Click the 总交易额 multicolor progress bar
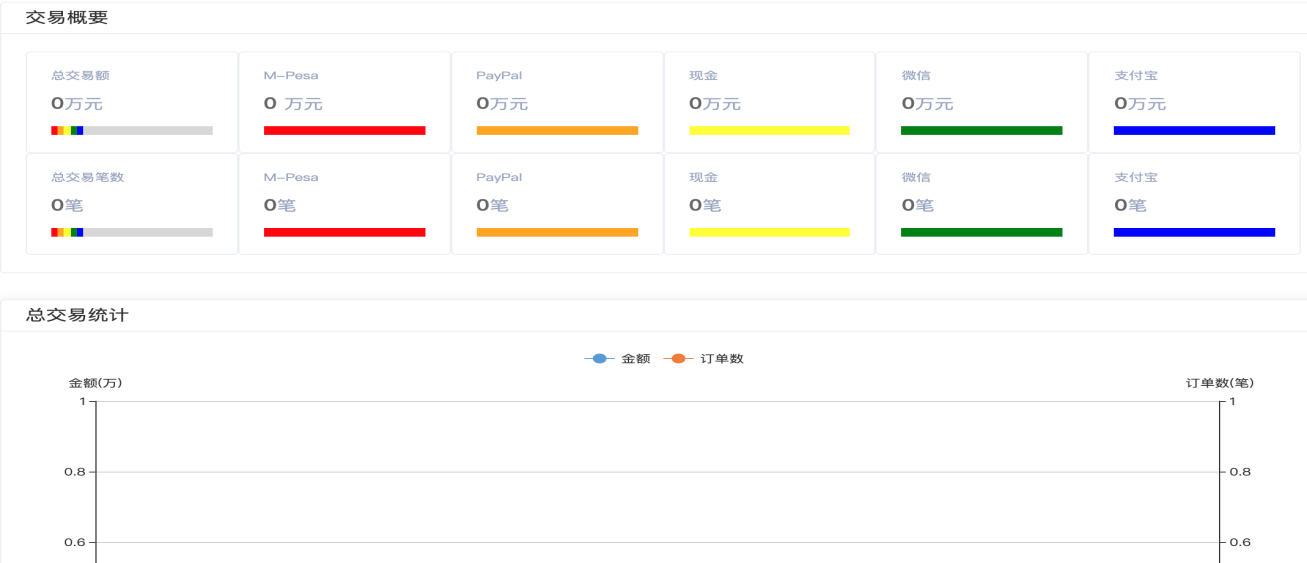The width and height of the screenshot is (1307, 563). coord(132,130)
